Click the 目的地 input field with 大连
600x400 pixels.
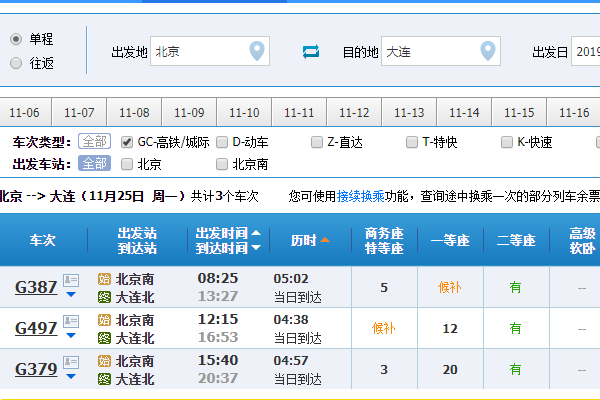pyautogui.click(x=441, y=51)
